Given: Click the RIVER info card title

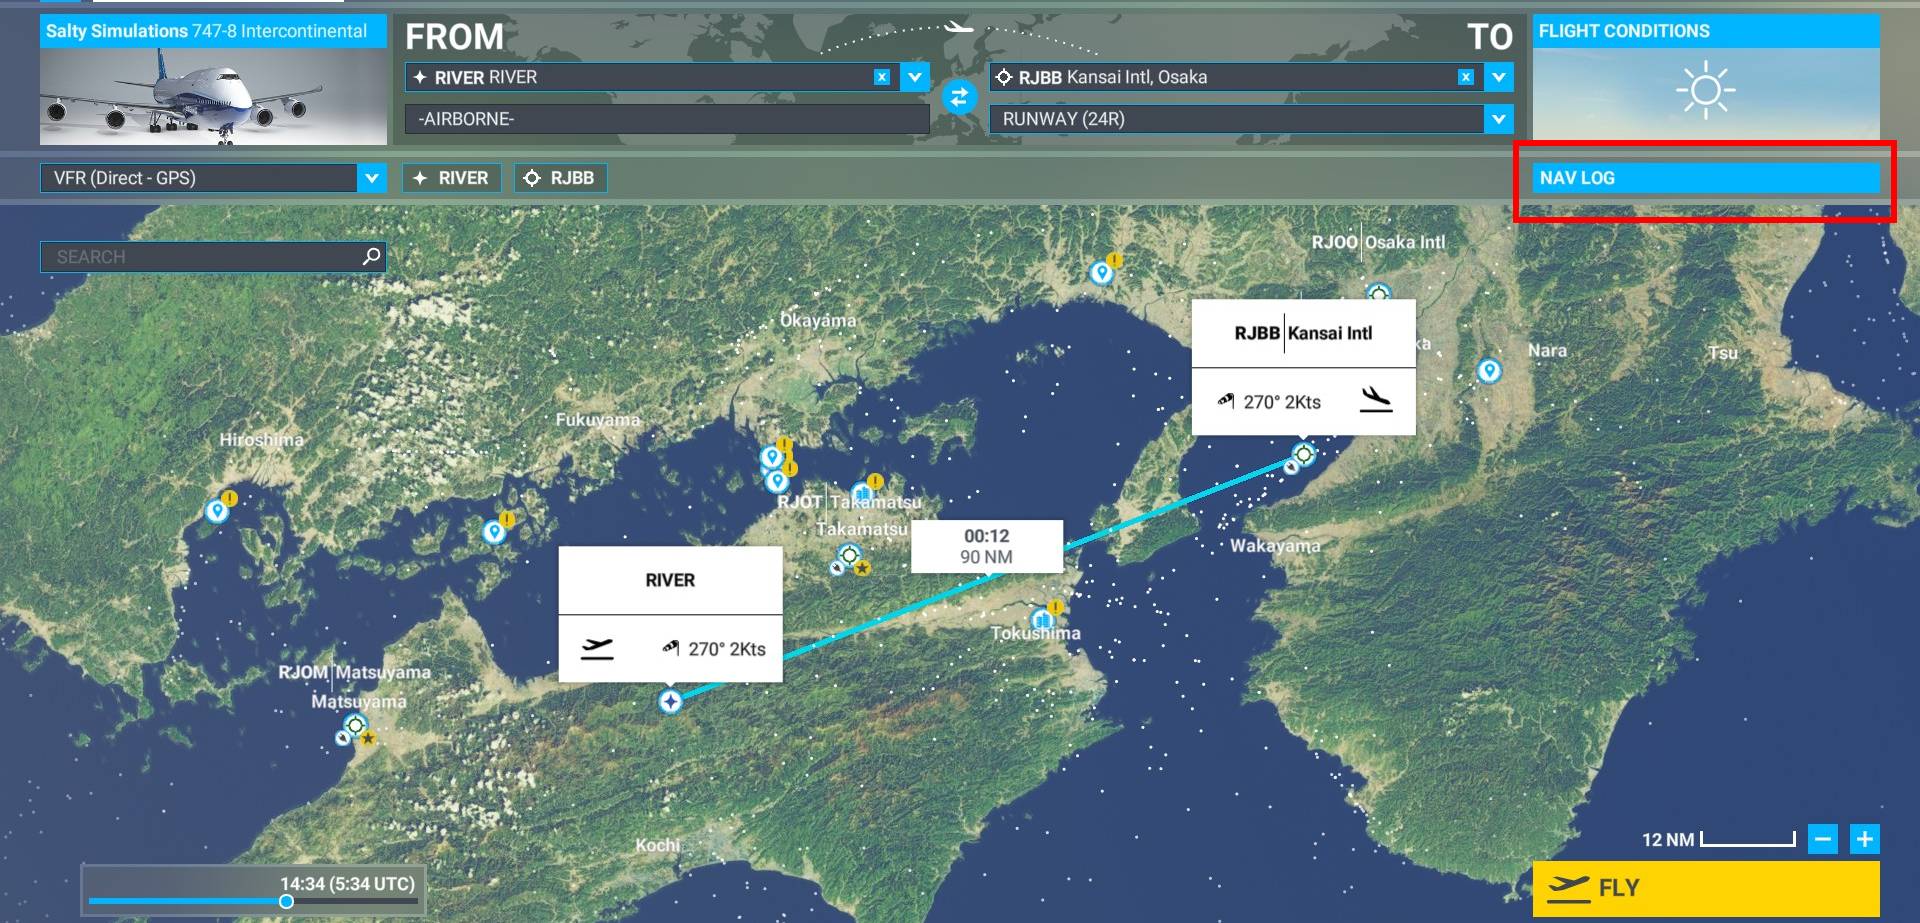Looking at the screenshot, I should (670, 580).
